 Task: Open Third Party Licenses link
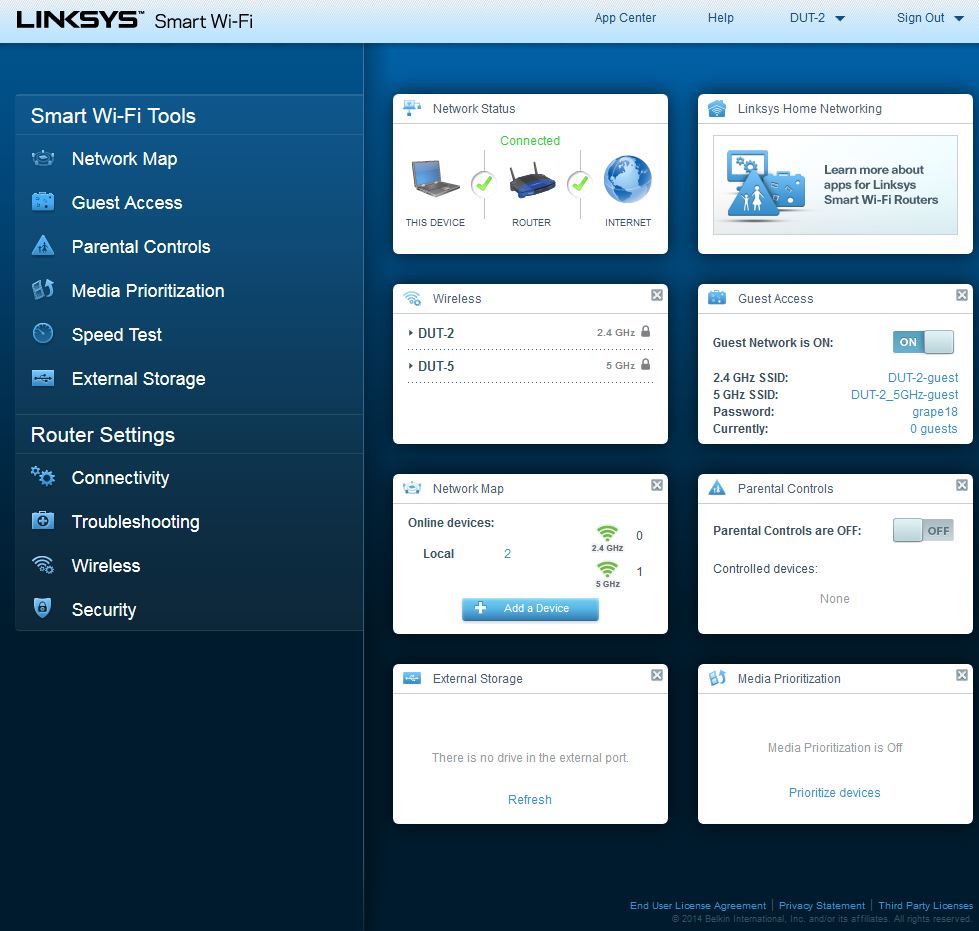point(925,905)
